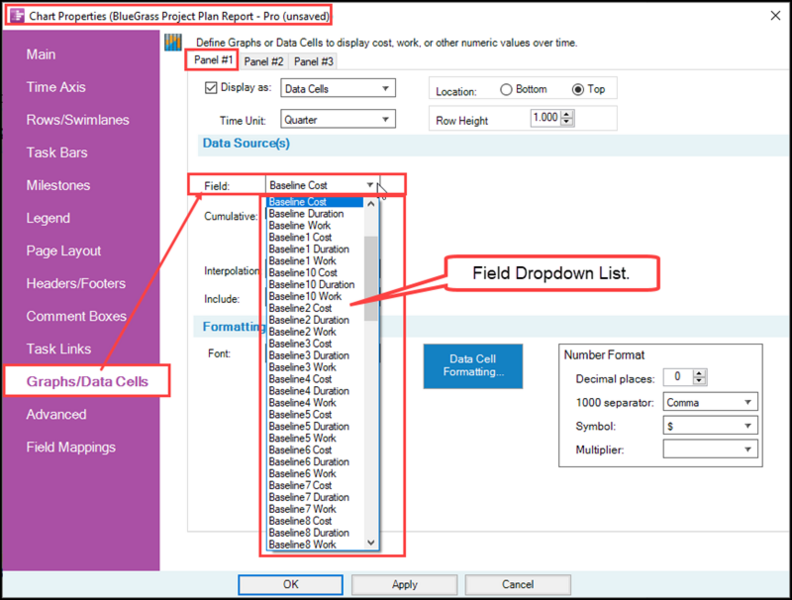Image resolution: width=792 pixels, height=600 pixels.
Task: Select Baseline Duration in the list
Action: click(x=314, y=214)
